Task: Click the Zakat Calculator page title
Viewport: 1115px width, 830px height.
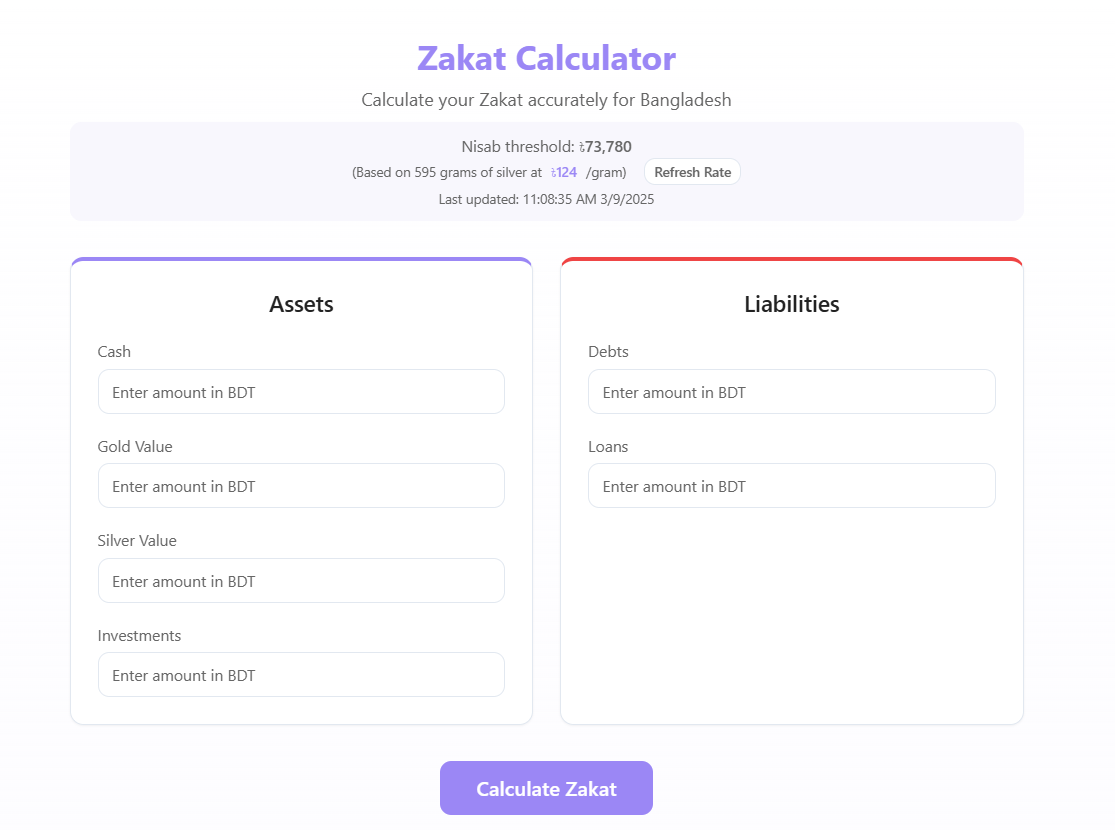Action: tap(546, 58)
